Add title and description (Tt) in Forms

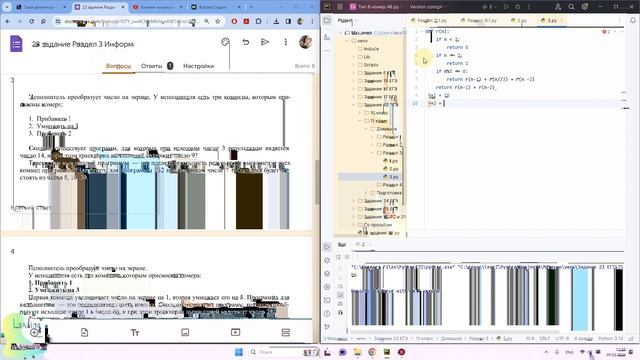[135, 332]
